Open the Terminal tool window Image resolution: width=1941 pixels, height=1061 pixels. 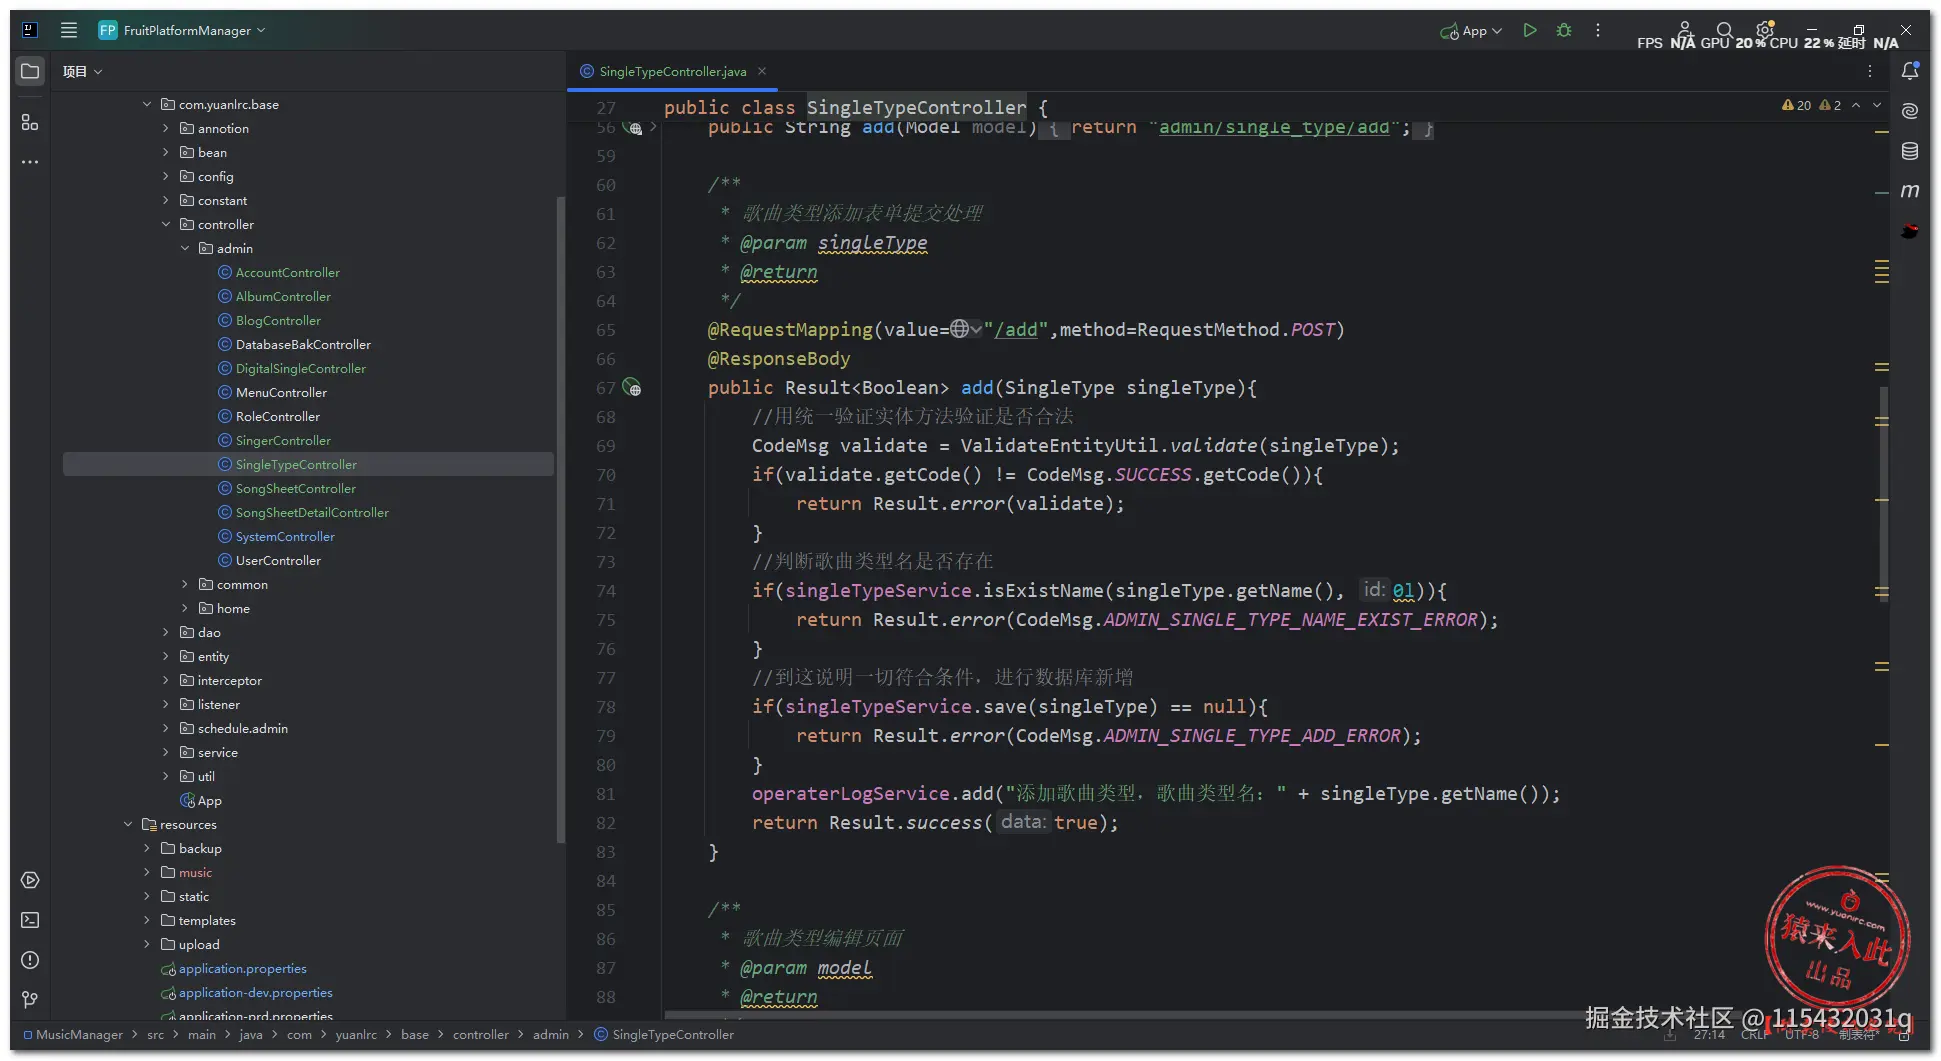(x=30, y=920)
